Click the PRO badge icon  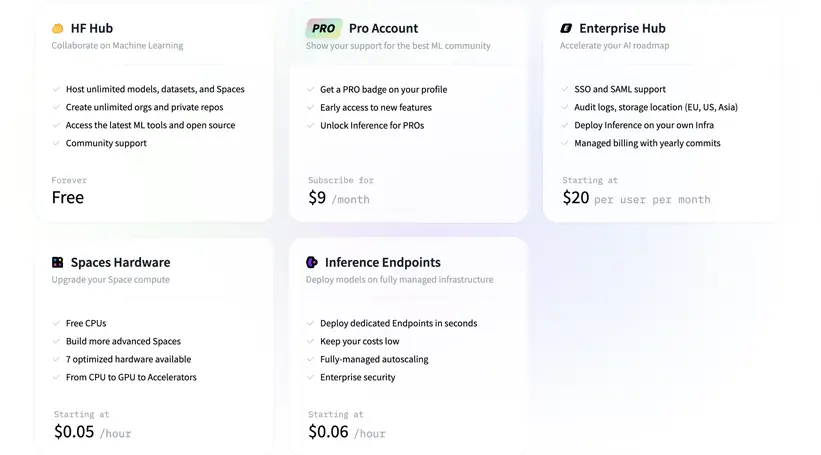[323, 29]
